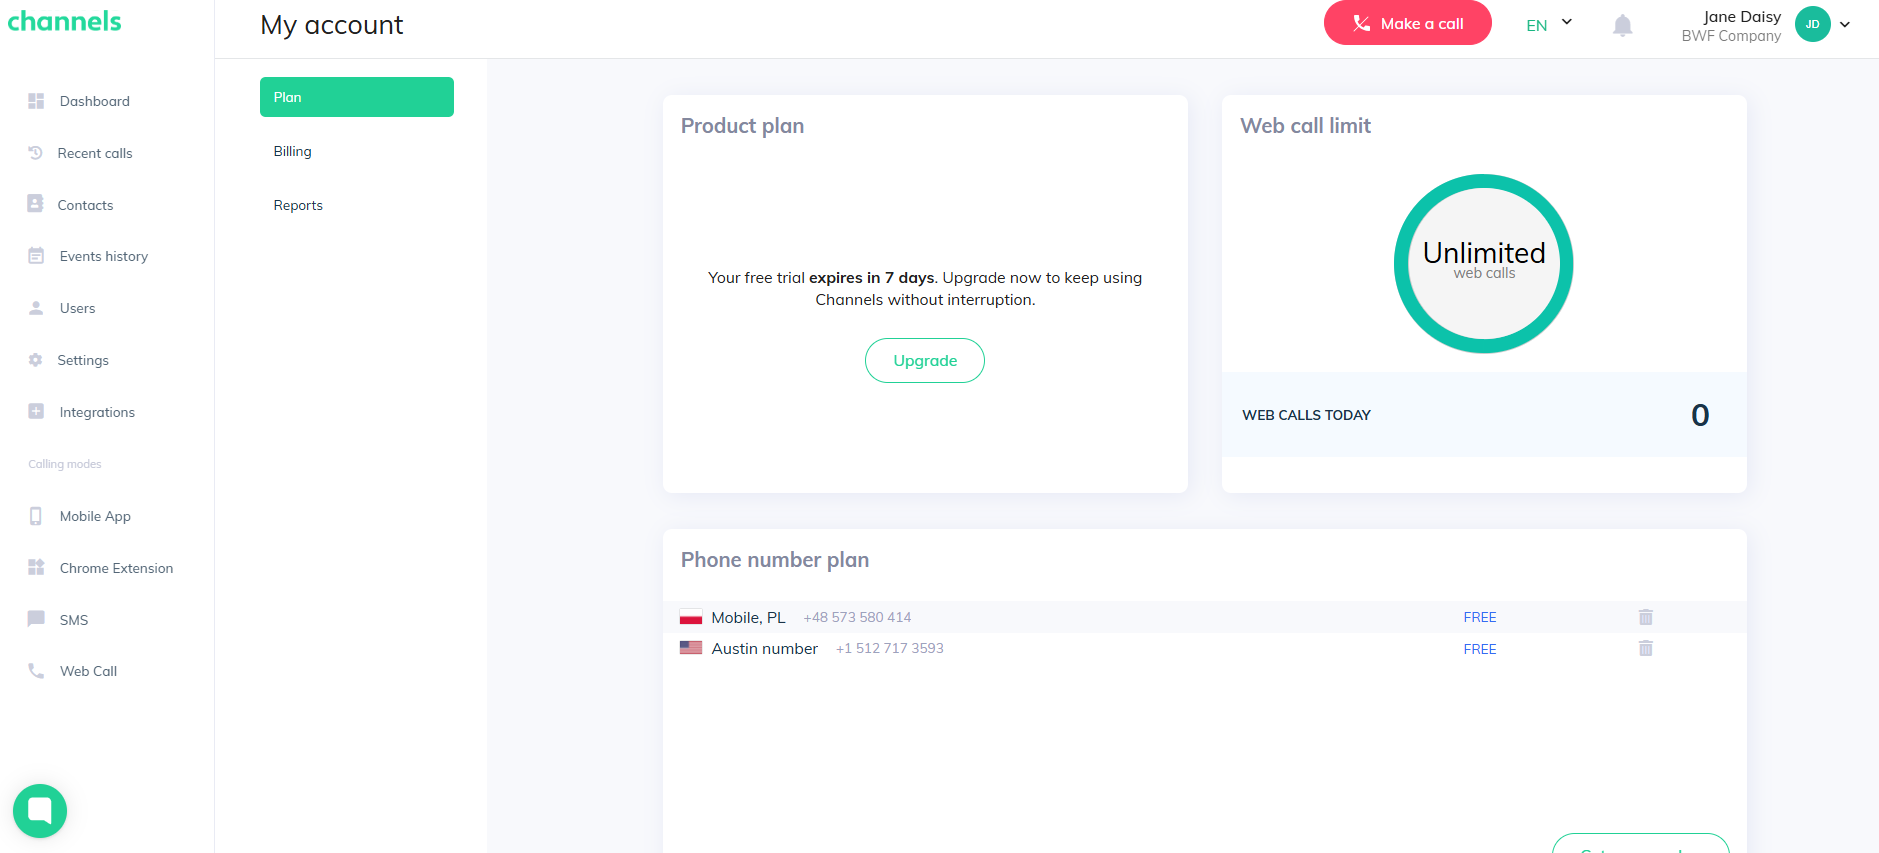The width and height of the screenshot is (1879, 853).
Task: Click the JD user avatar
Action: pos(1812,24)
